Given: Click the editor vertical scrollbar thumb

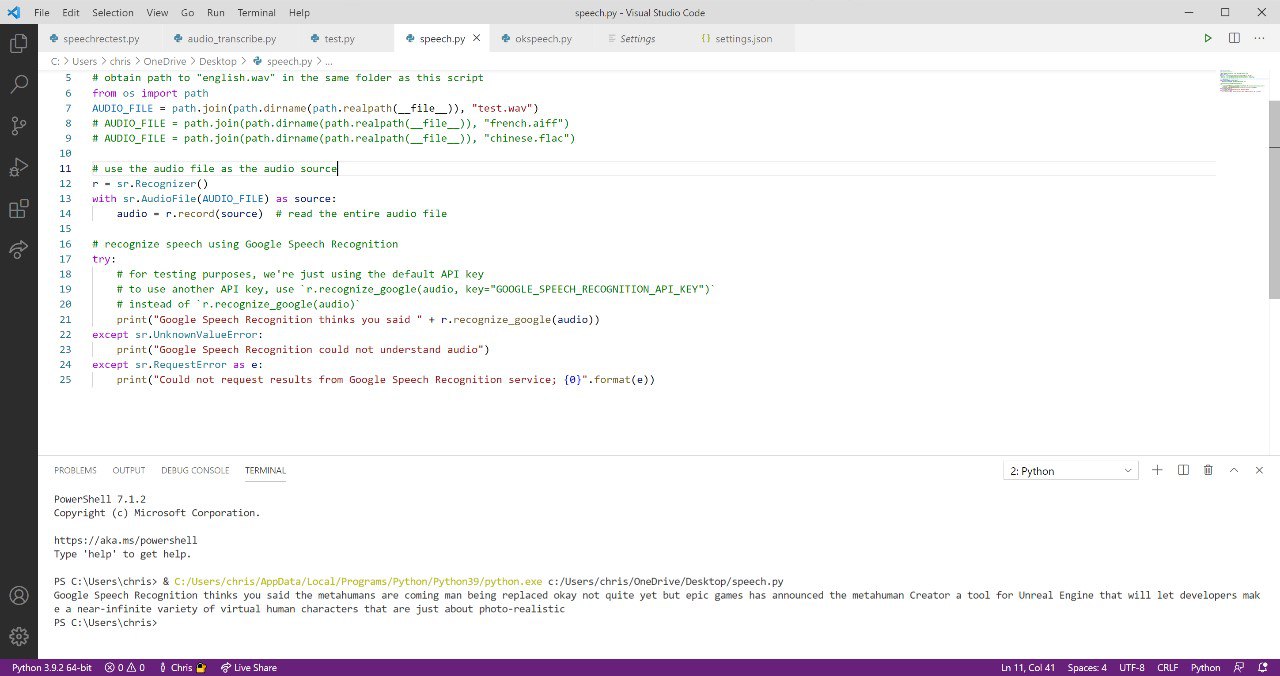Looking at the screenshot, I should pyautogui.click(x=1274, y=198).
